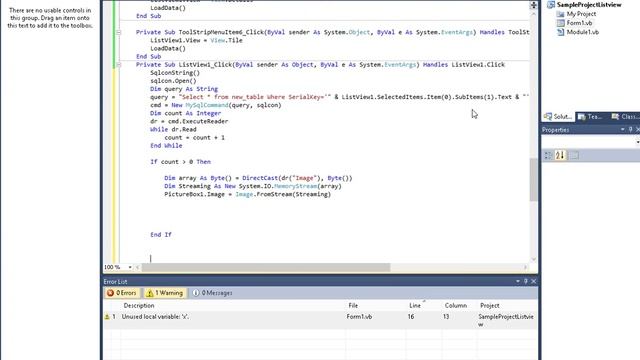Open Error List window options dropdown
This screenshot has height=360, width=640.
518,281
